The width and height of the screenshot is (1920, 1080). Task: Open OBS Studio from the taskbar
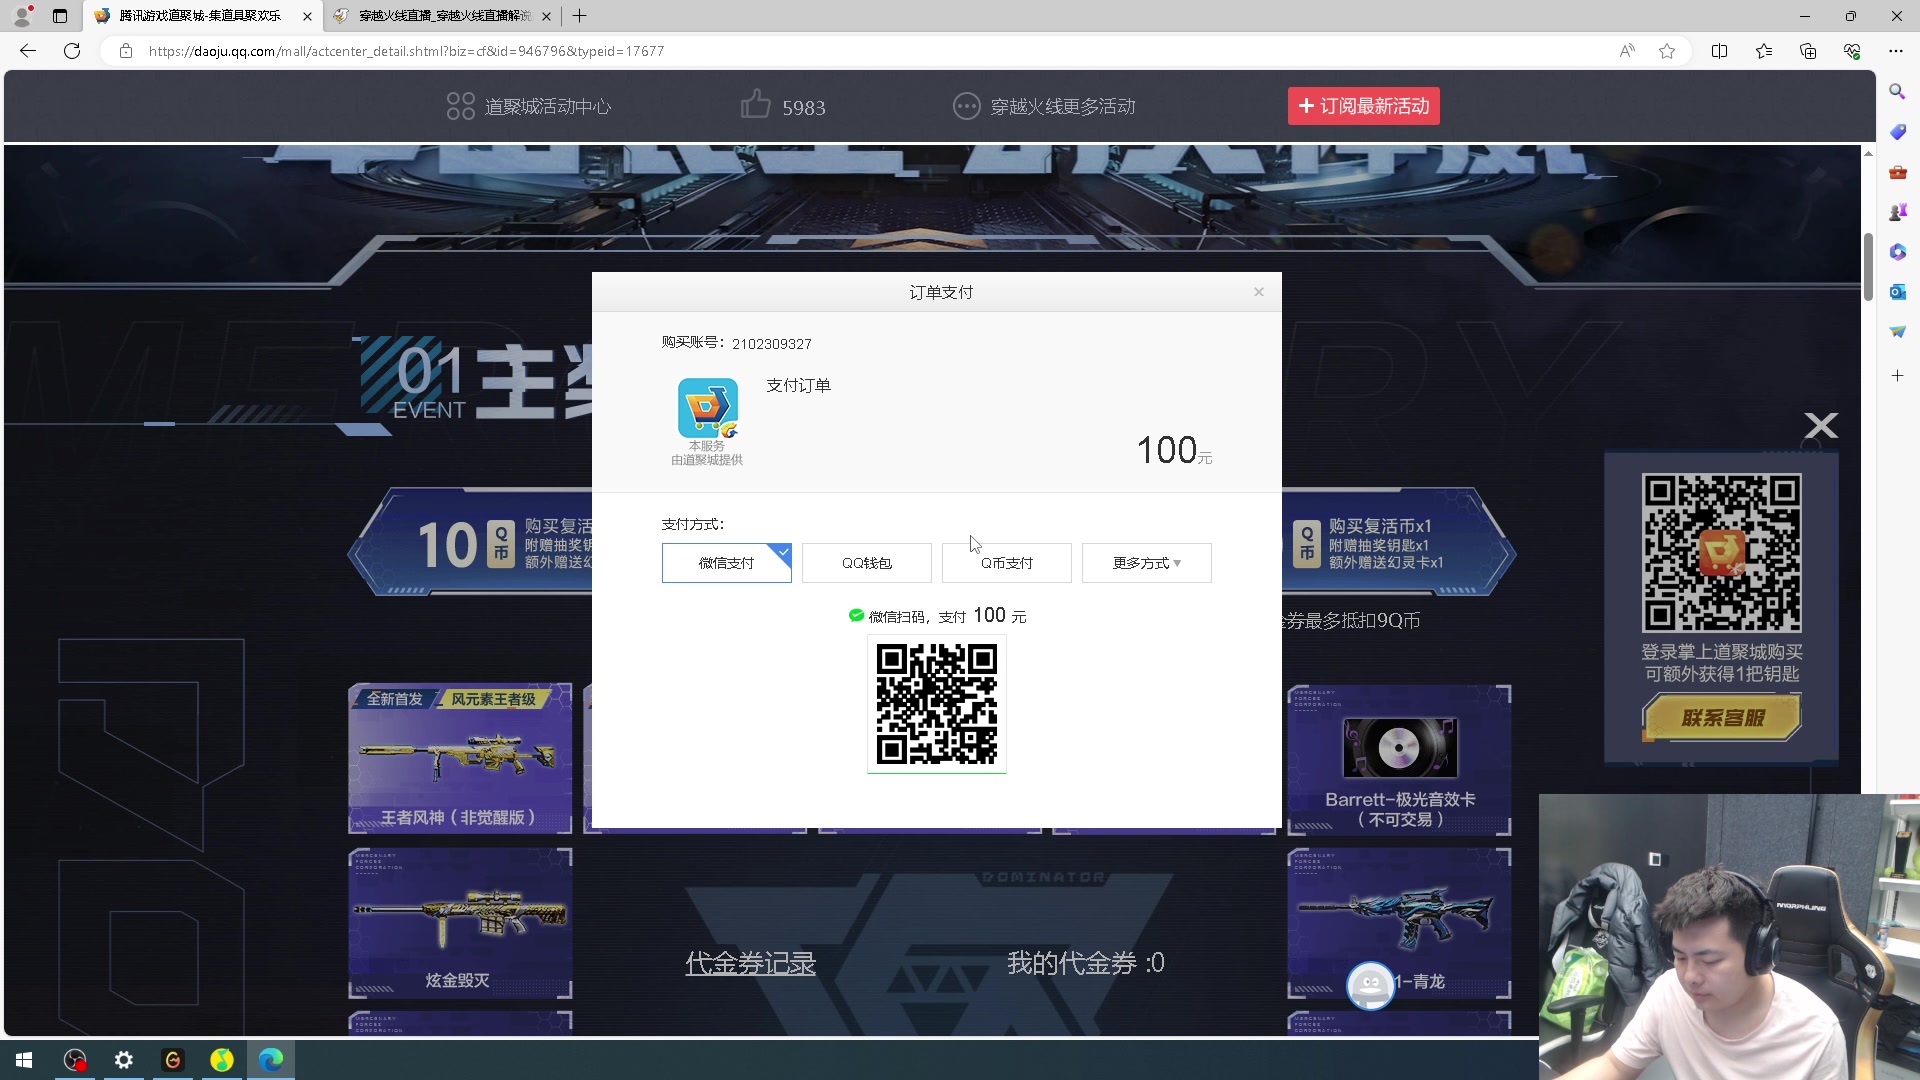pos(75,1059)
